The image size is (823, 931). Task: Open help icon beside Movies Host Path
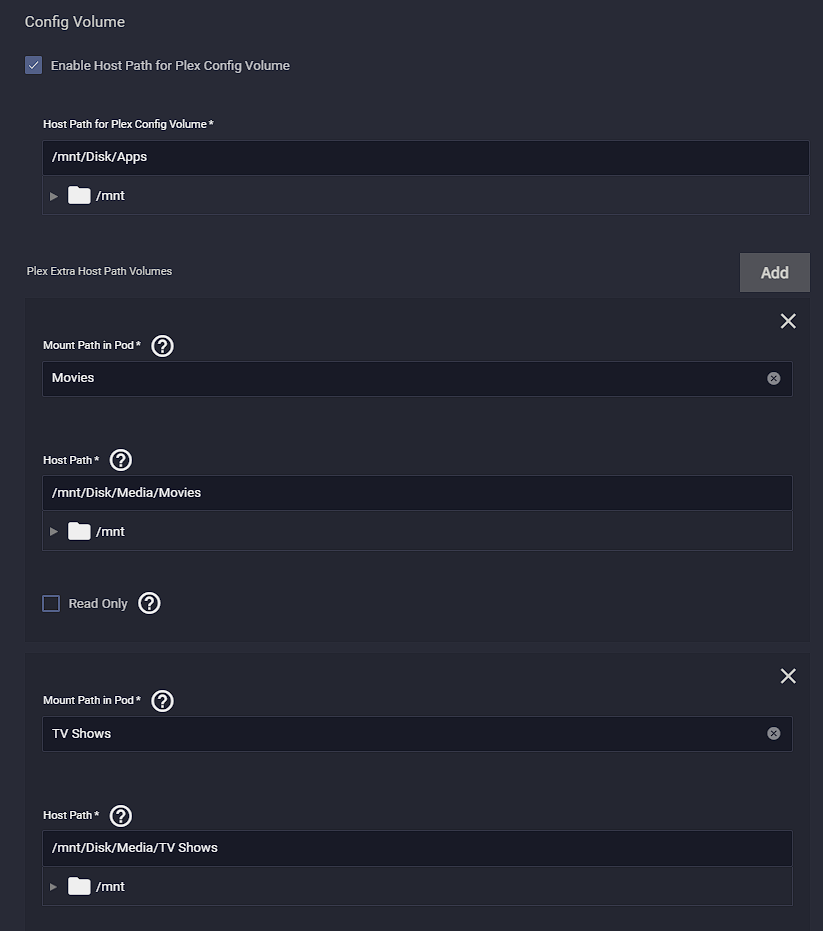coord(121,460)
